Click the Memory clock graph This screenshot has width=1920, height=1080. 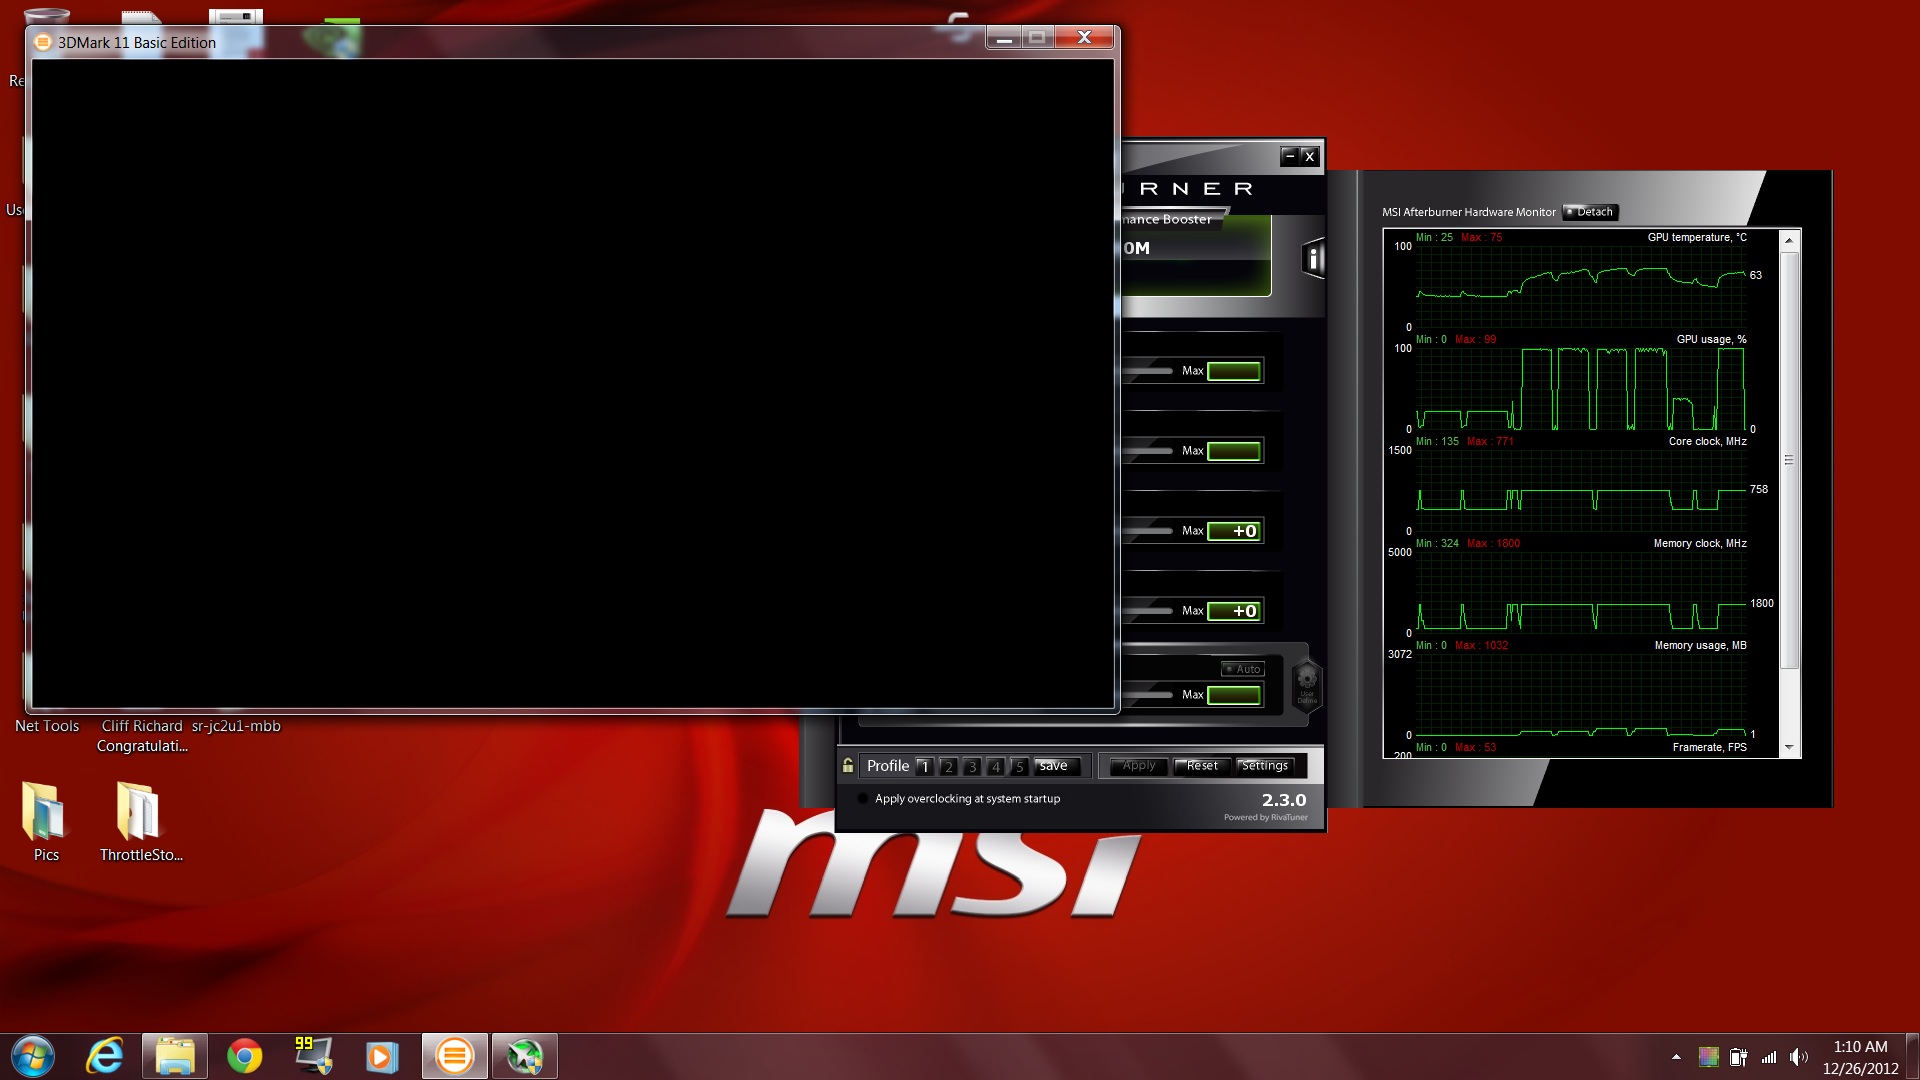1581,592
